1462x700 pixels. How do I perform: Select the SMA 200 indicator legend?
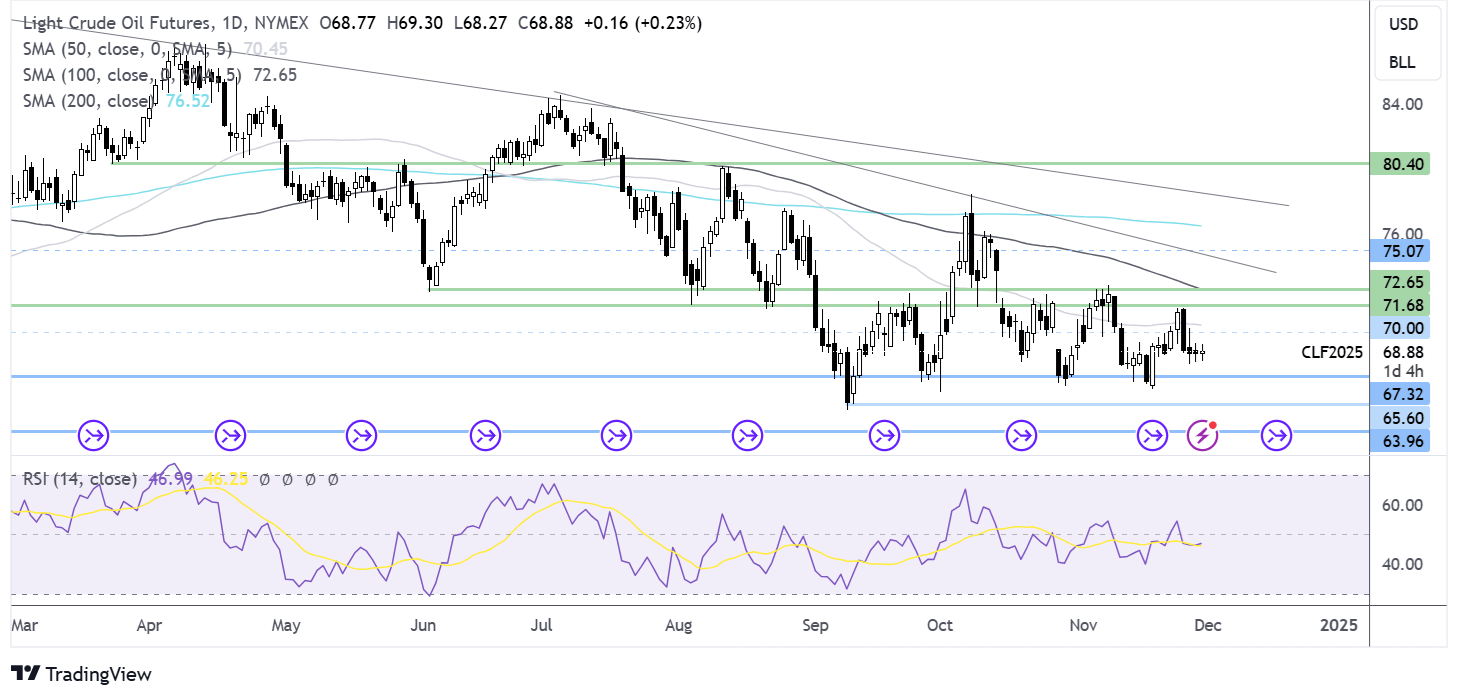pos(116,100)
